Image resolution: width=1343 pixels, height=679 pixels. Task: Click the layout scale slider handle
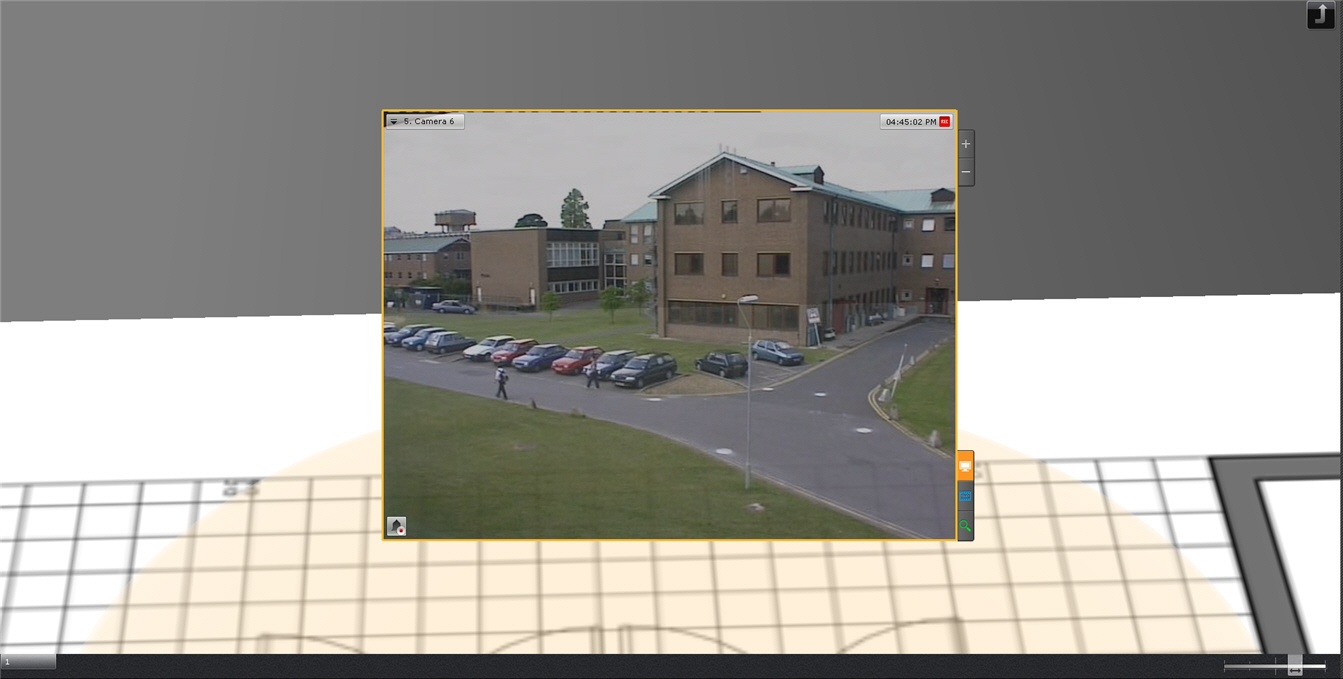[1295, 665]
